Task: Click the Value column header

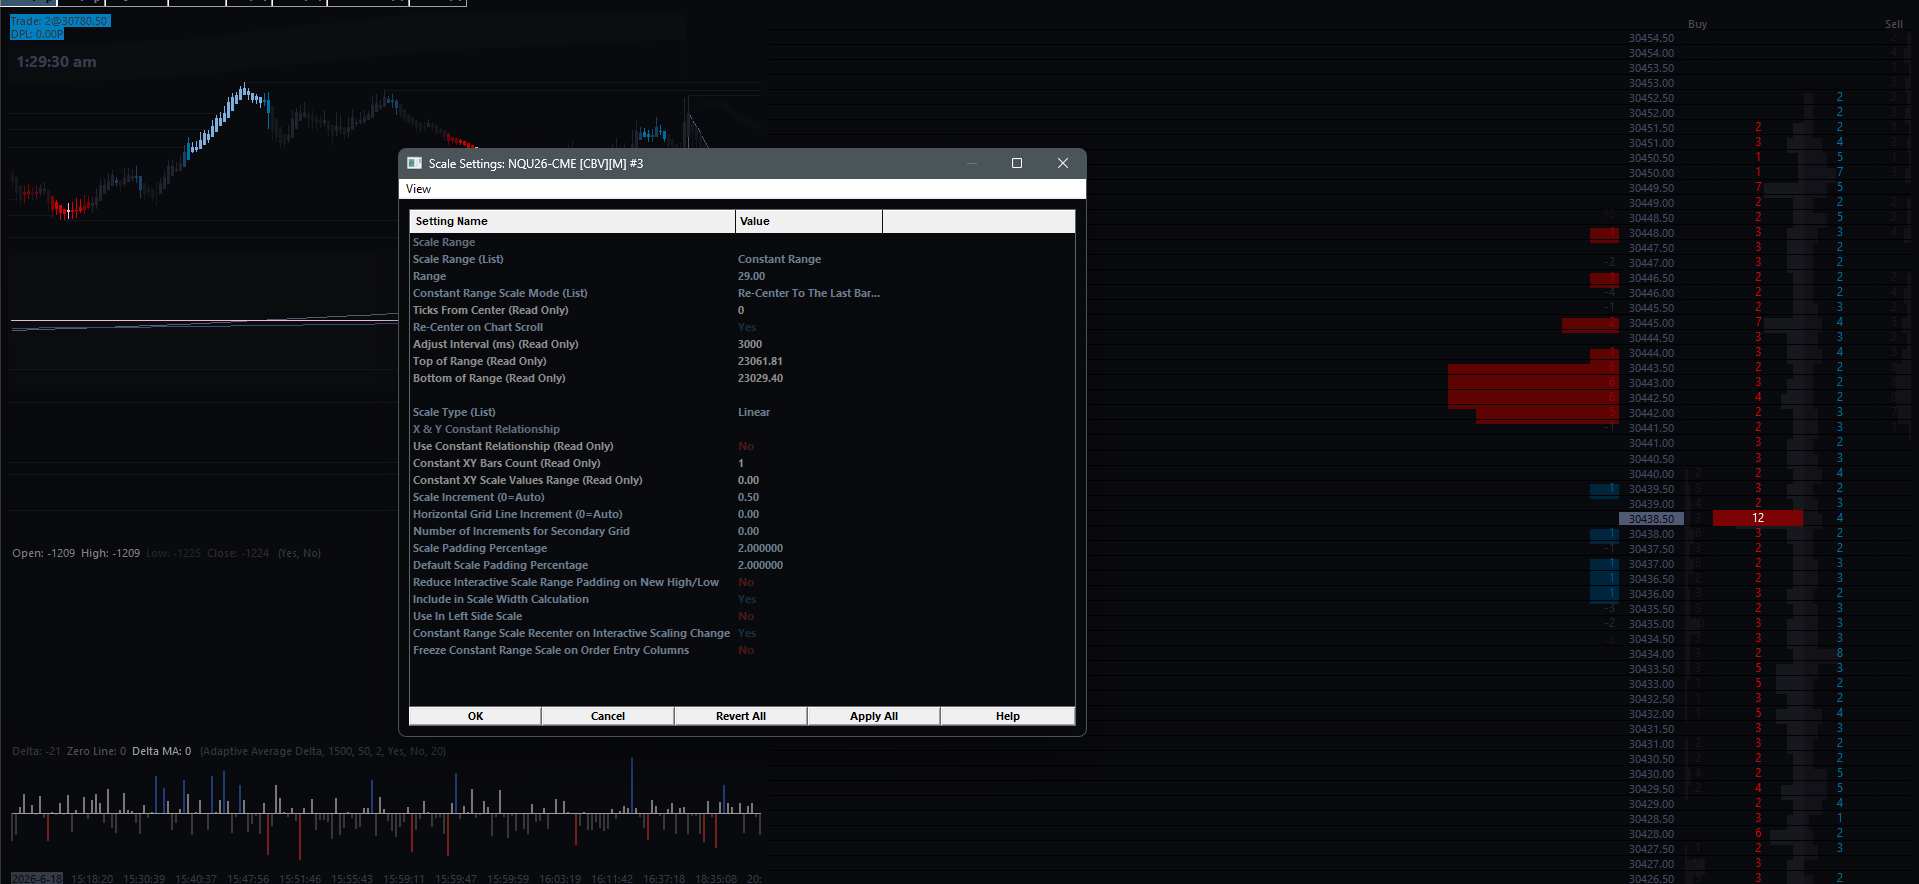Action: [809, 221]
